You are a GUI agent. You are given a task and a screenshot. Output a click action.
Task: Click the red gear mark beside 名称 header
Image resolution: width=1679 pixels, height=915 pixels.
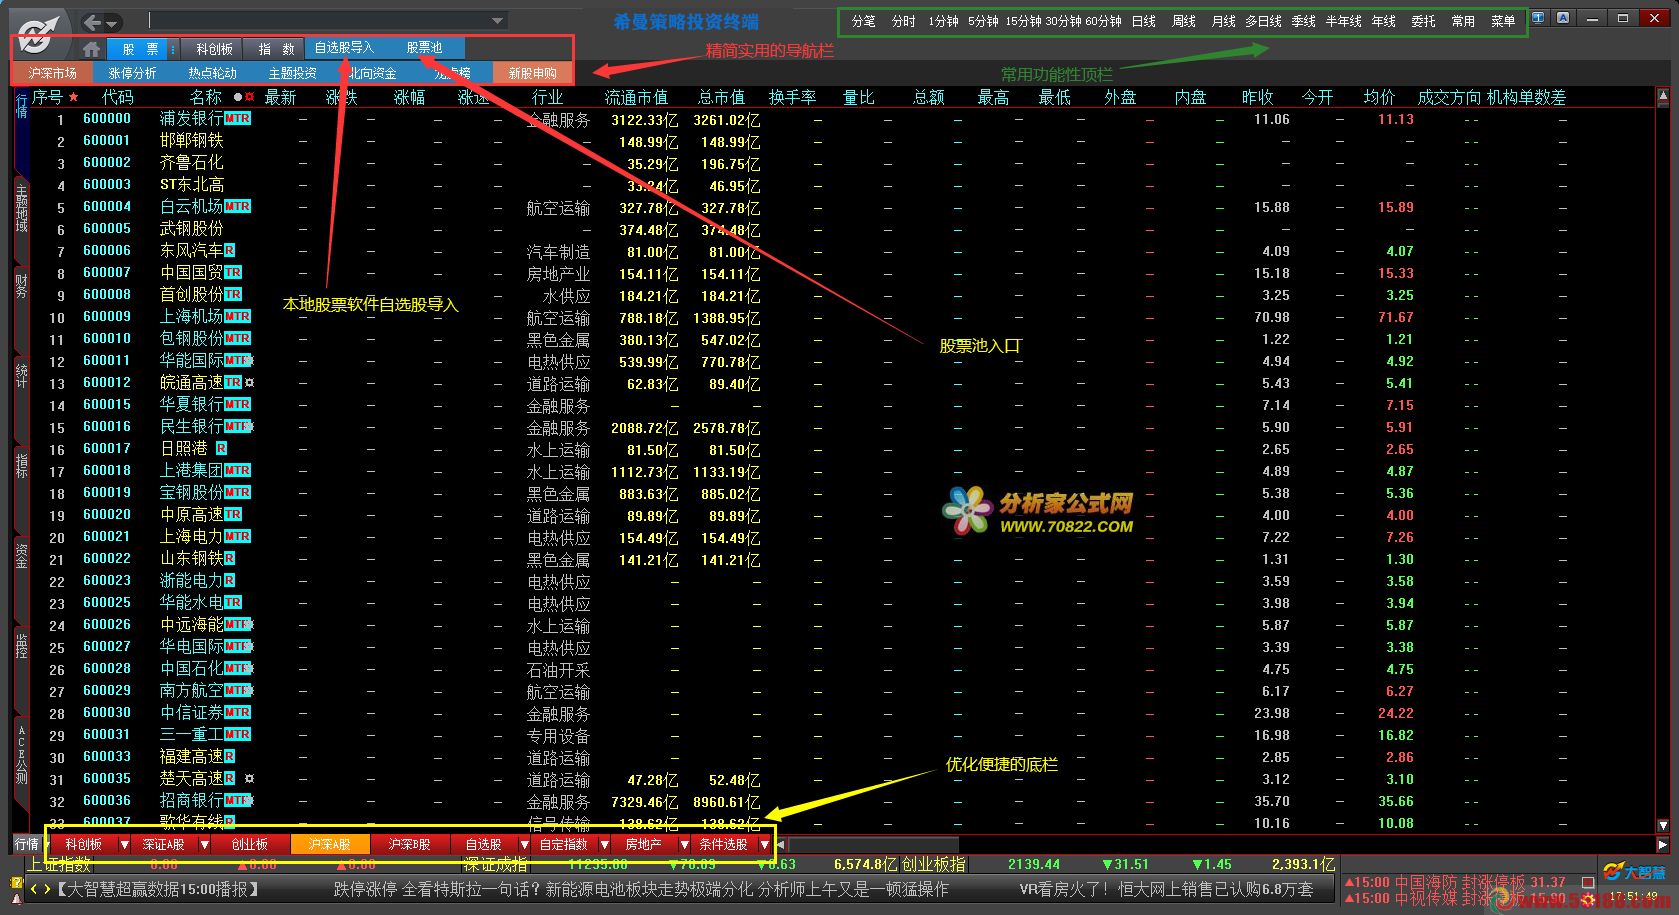(x=248, y=97)
